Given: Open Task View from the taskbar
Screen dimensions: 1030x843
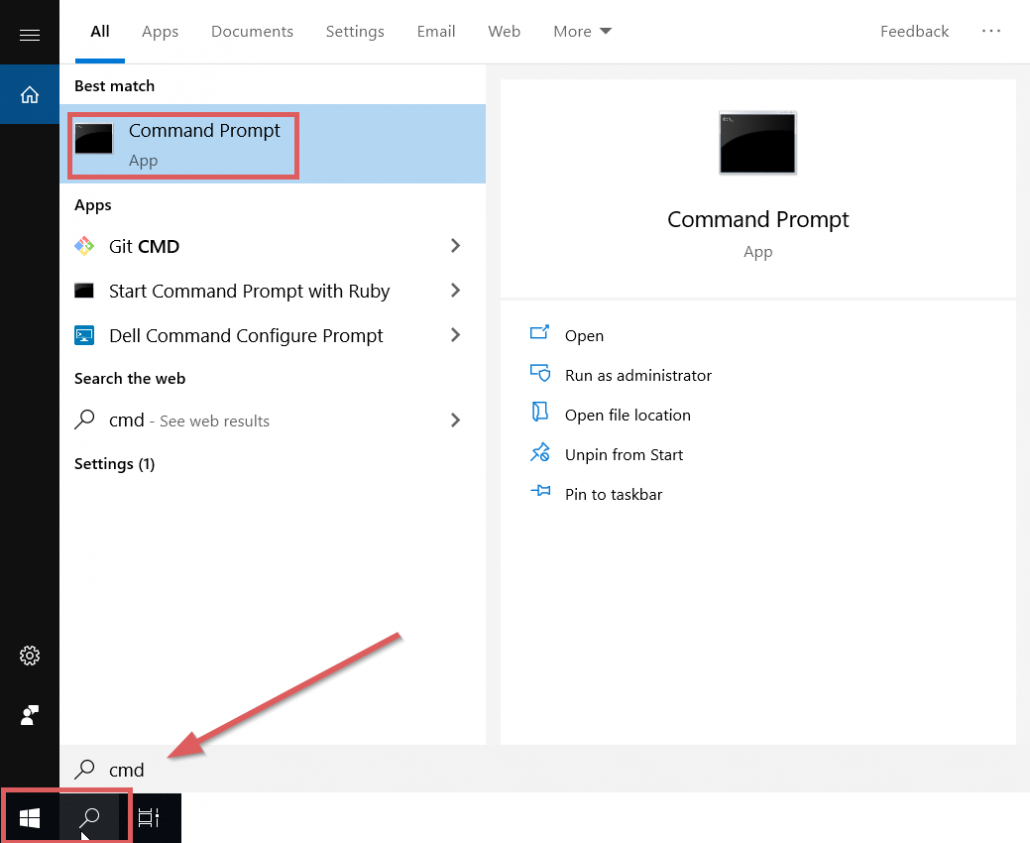Looking at the screenshot, I should 148,818.
